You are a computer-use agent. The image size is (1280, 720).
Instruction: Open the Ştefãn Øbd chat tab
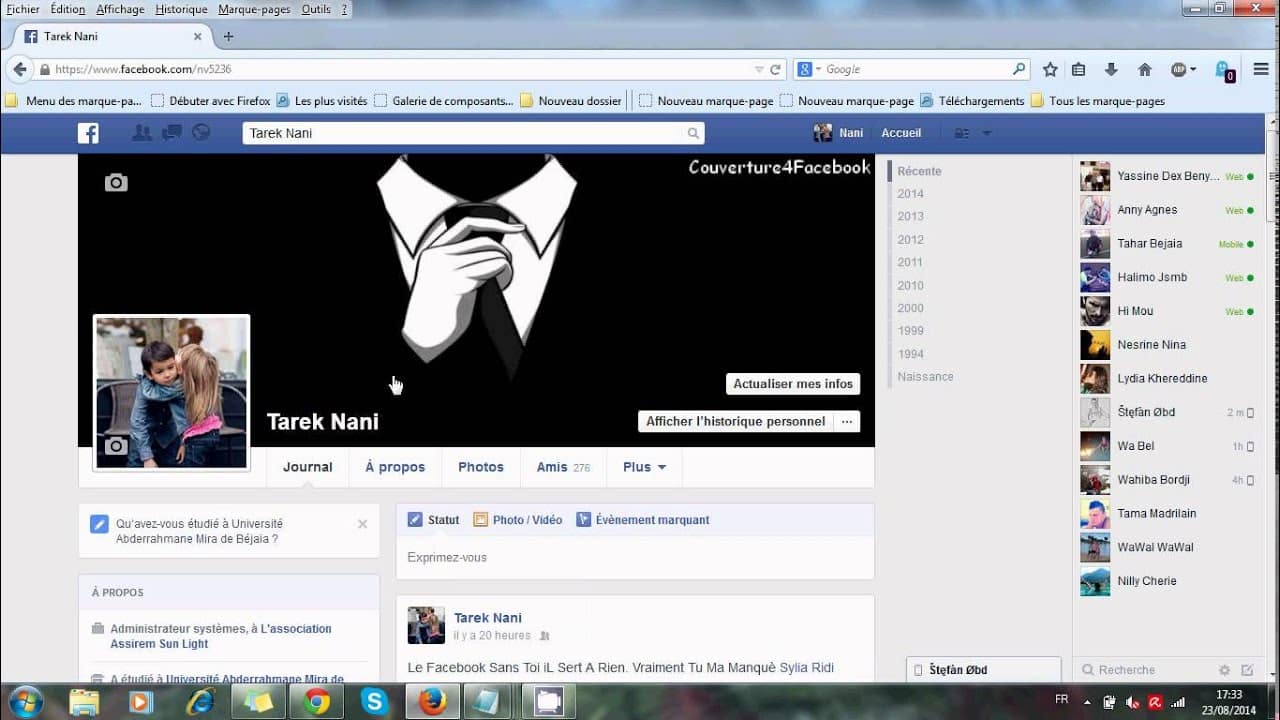tap(984, 670)
